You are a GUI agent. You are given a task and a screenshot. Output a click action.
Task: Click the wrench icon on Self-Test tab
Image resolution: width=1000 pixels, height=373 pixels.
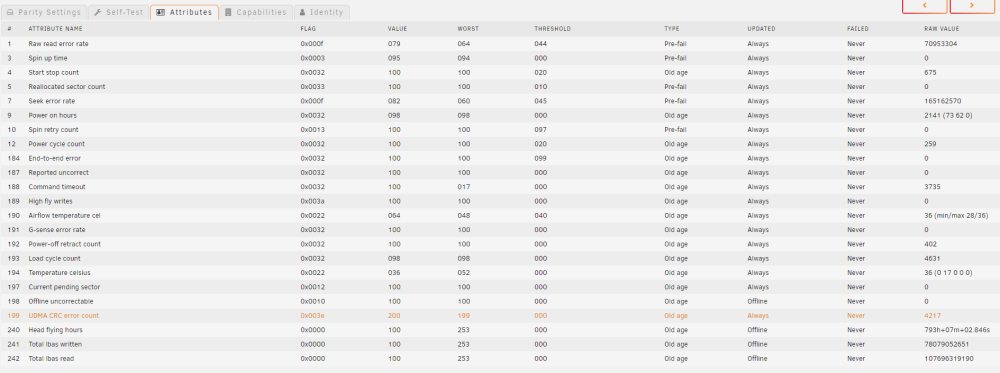tap(98, 12)
